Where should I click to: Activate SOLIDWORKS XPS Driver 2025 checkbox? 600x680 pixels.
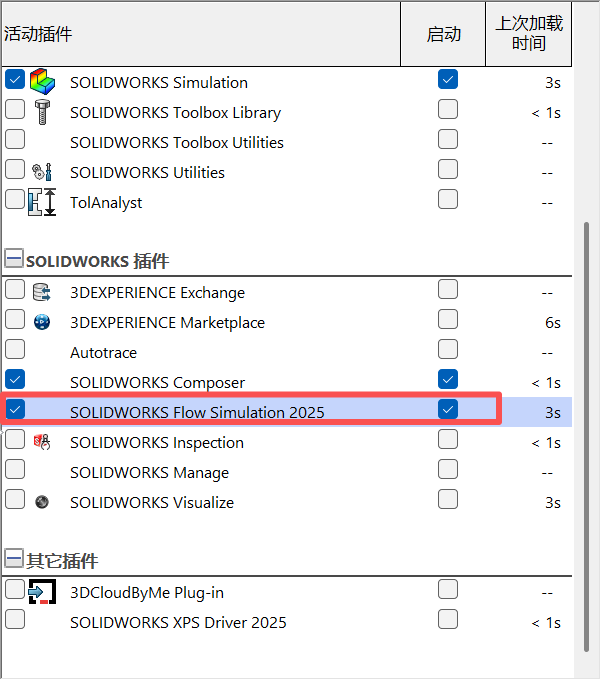(x=15, y=619)
